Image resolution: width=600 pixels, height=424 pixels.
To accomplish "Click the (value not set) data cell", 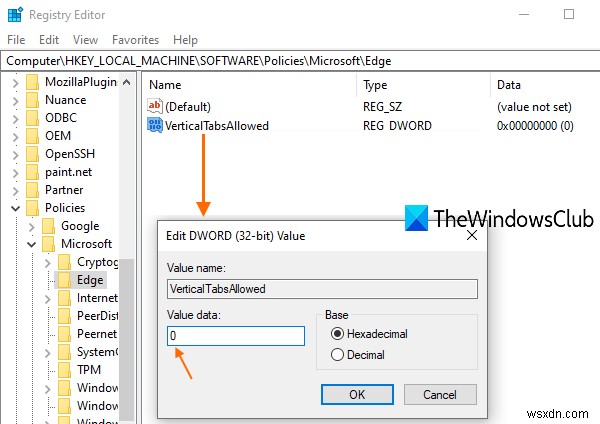I will [534, 107].
